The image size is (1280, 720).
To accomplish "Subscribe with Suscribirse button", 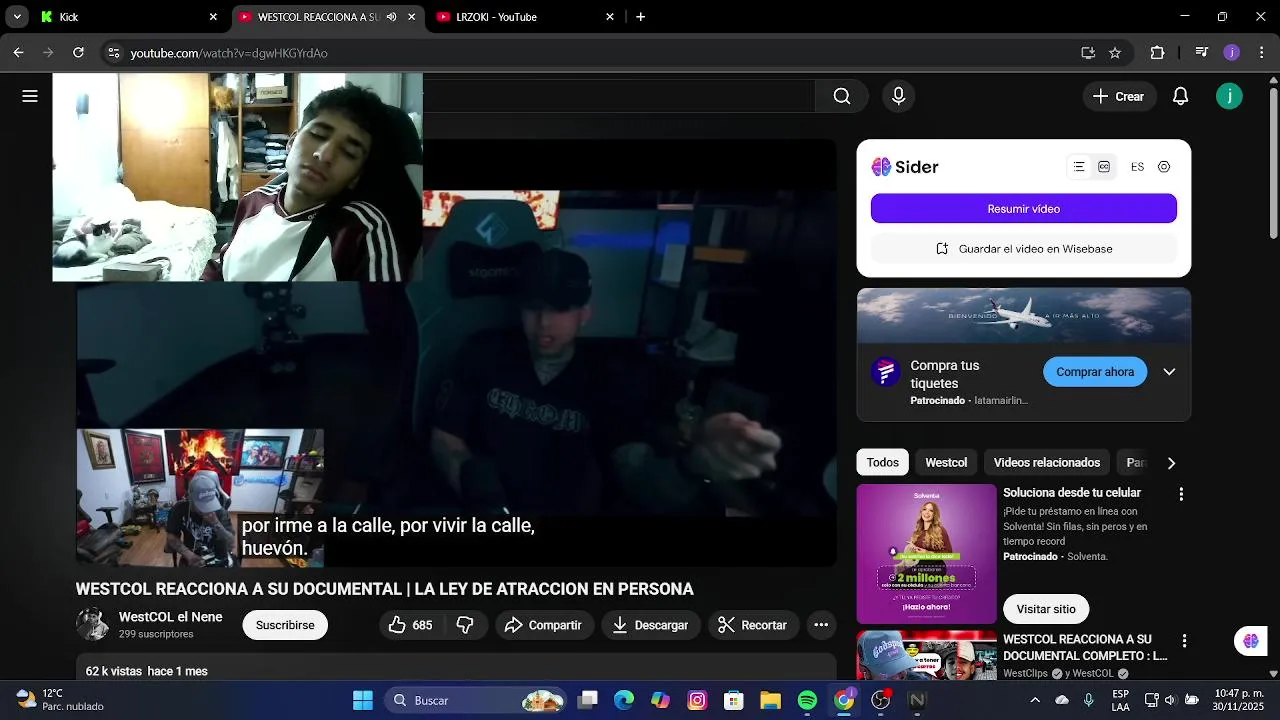I will tap(285, 625).
